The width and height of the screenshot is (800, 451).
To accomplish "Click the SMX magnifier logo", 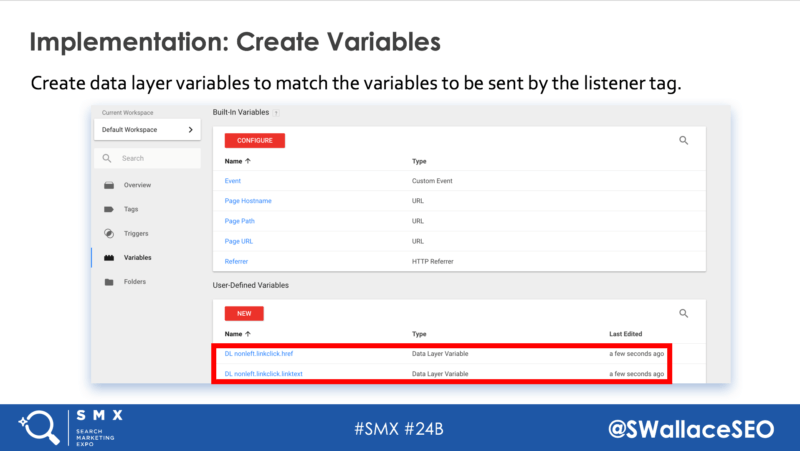I will 39,427.
